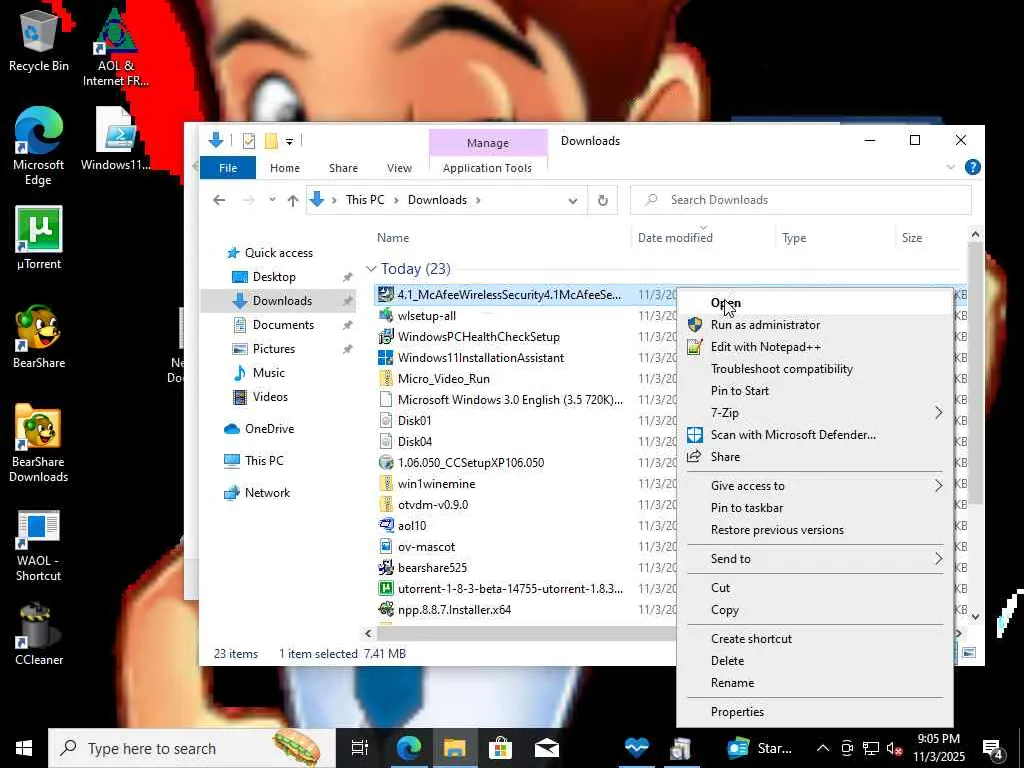Choose Restore previous versions
This screenshot has width=1024, height=768.
tap(814, 530)
